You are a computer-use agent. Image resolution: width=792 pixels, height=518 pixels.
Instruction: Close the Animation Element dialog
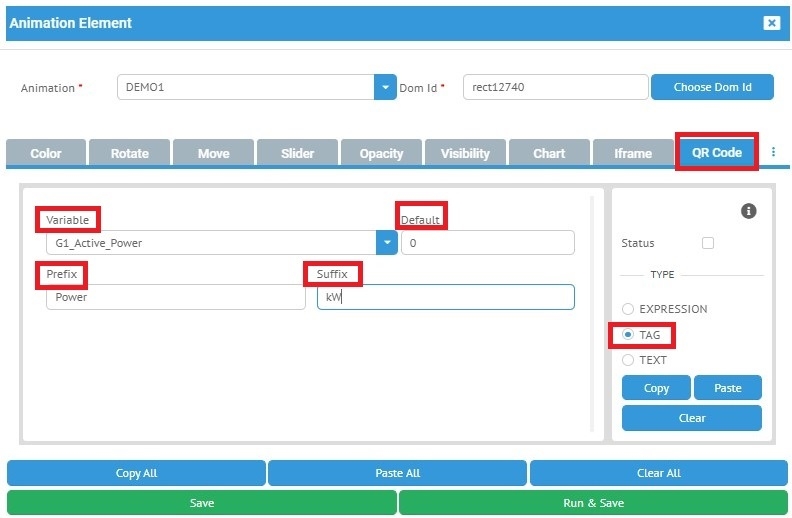[771, 23]
